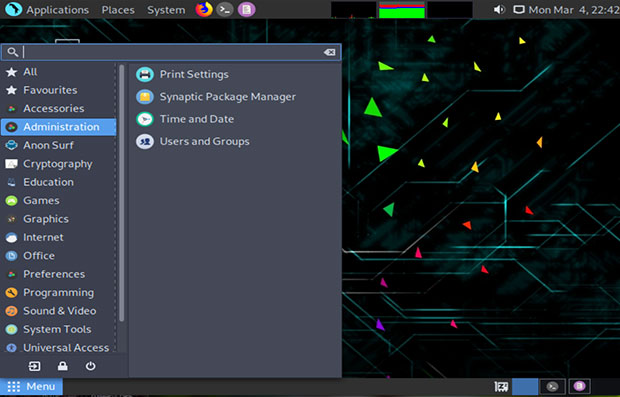620x397 pixels.
Task: Click the Office category icon
Action: tap(11, 255)
